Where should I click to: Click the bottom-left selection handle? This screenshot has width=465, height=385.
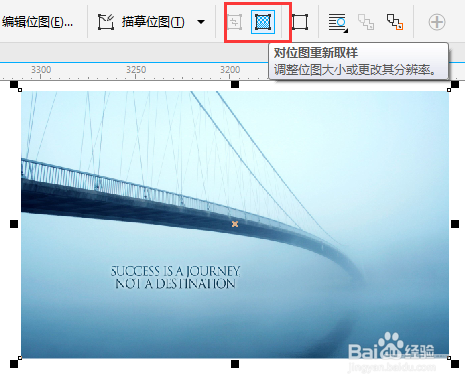tap(14, 364)
